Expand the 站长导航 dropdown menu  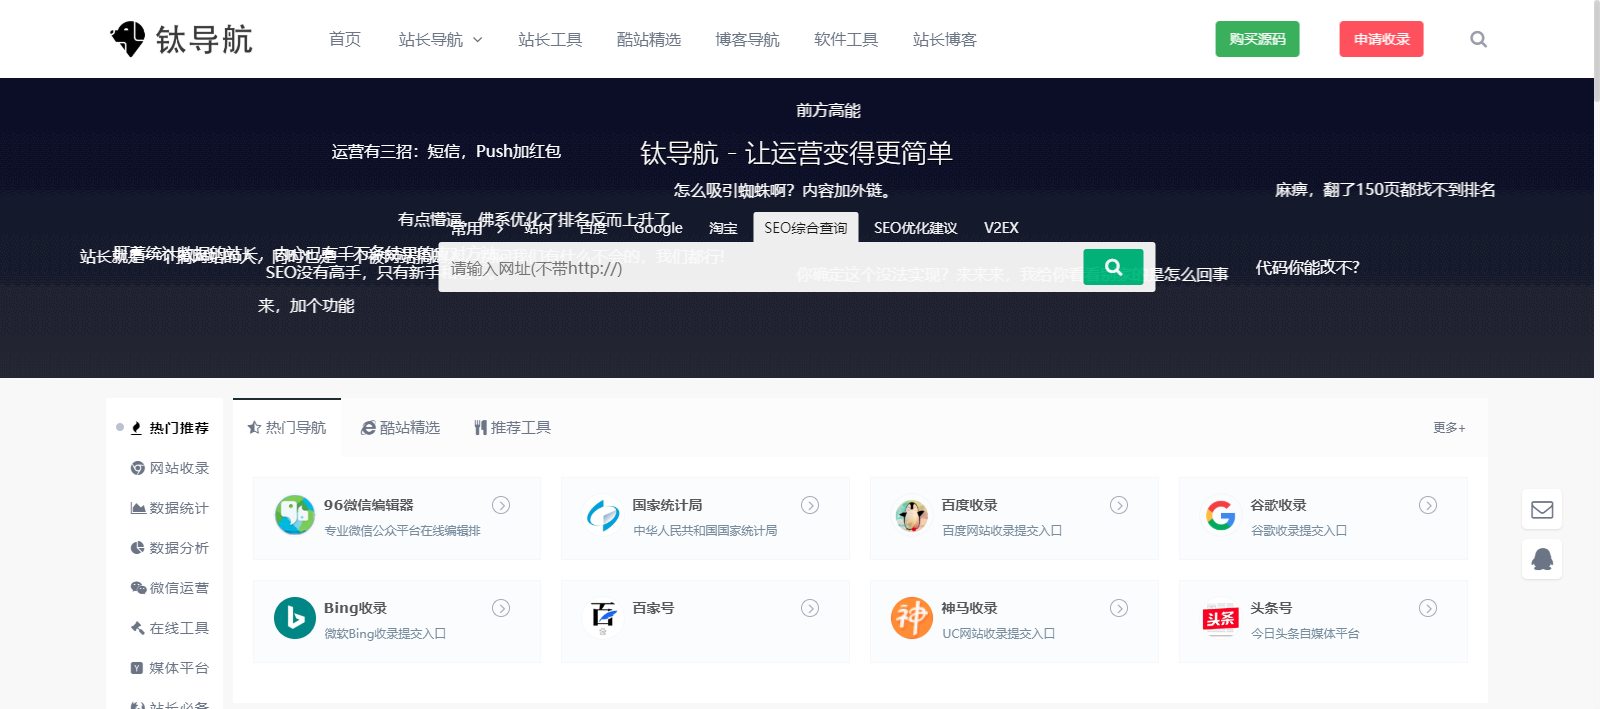tap(440, 39)
